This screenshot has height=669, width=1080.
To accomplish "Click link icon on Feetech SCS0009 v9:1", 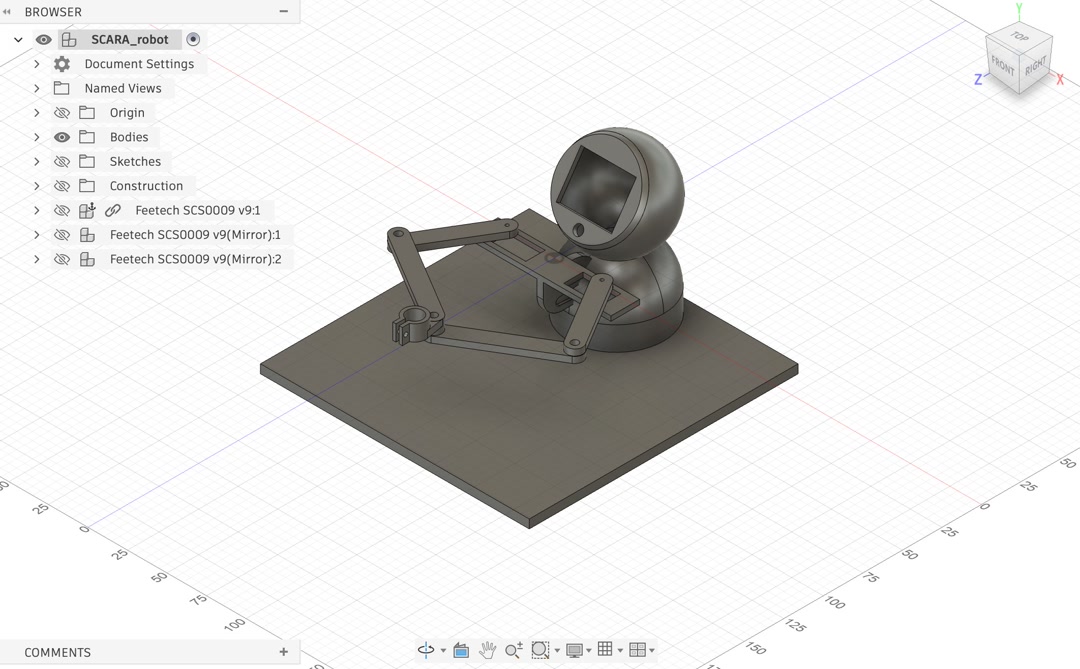I will pyautogui.click(x=112, y=211).
